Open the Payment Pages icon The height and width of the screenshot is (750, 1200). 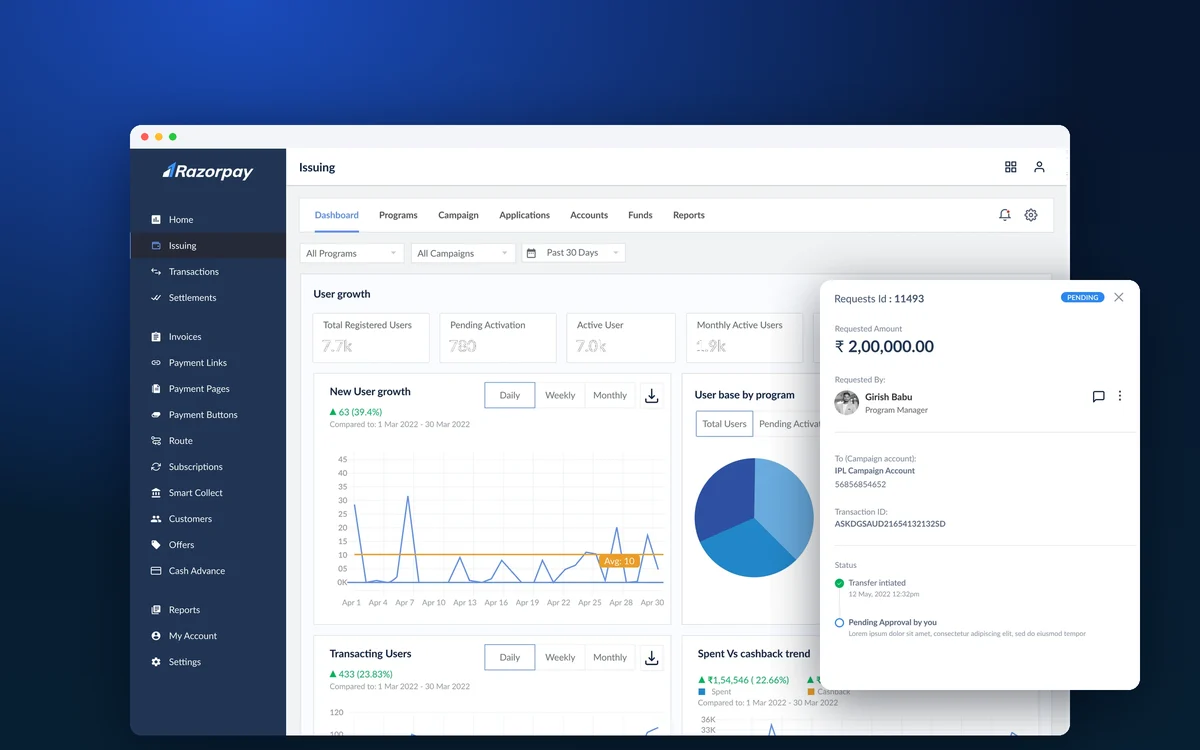(156, 389)
